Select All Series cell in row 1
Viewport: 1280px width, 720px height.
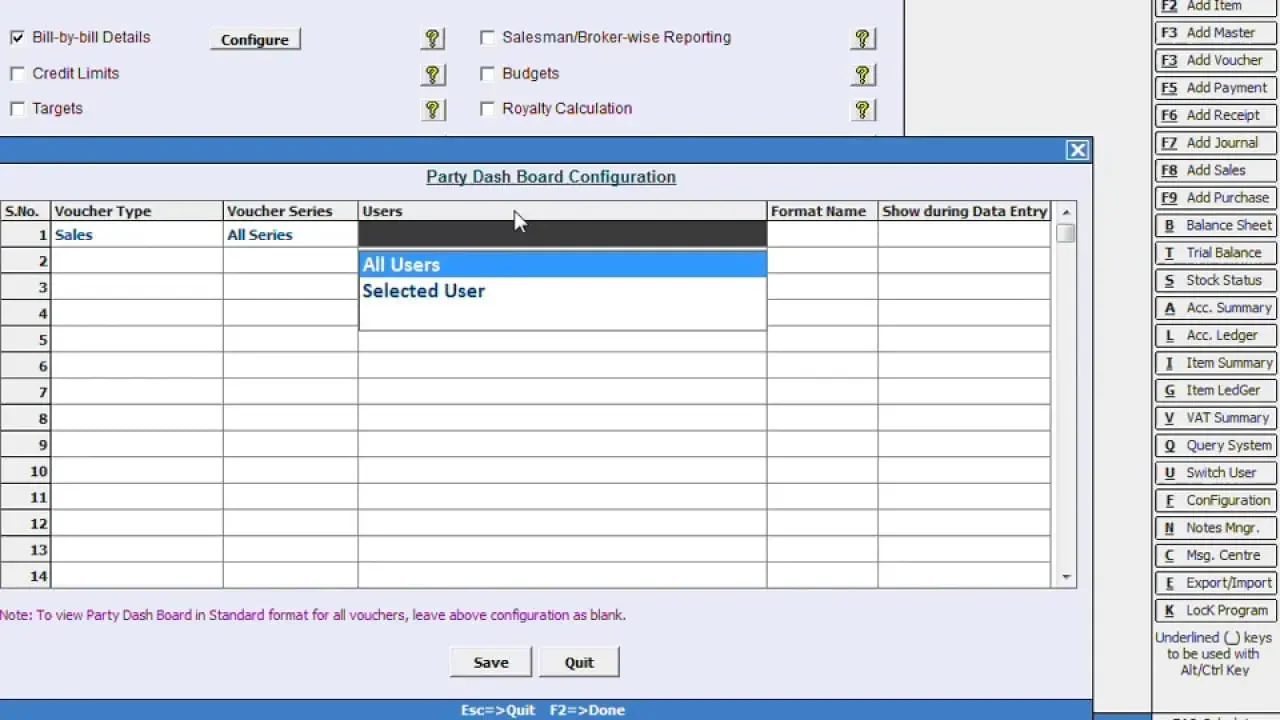click(x=290, y=235)
